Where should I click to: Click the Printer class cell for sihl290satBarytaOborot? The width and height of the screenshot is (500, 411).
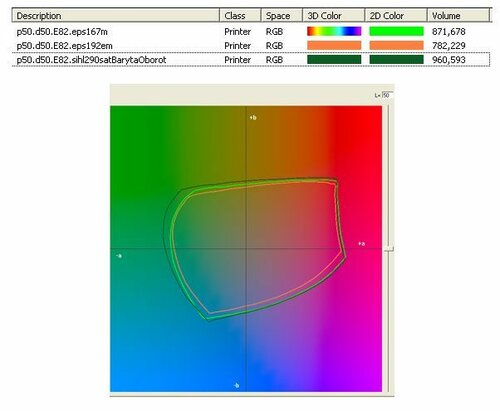click(237, 60)
